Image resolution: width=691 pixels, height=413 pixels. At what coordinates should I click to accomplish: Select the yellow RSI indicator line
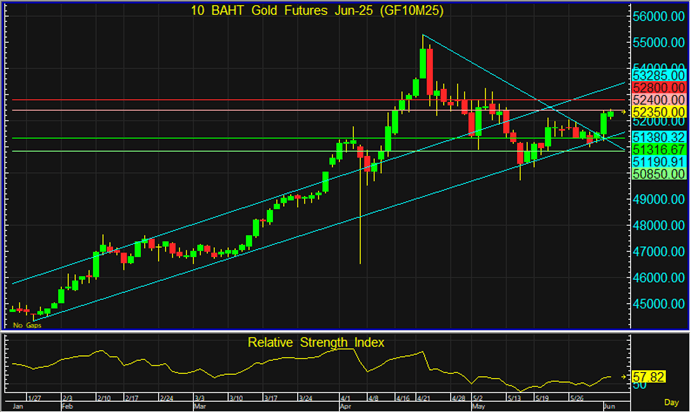click(x=200, y=366)
